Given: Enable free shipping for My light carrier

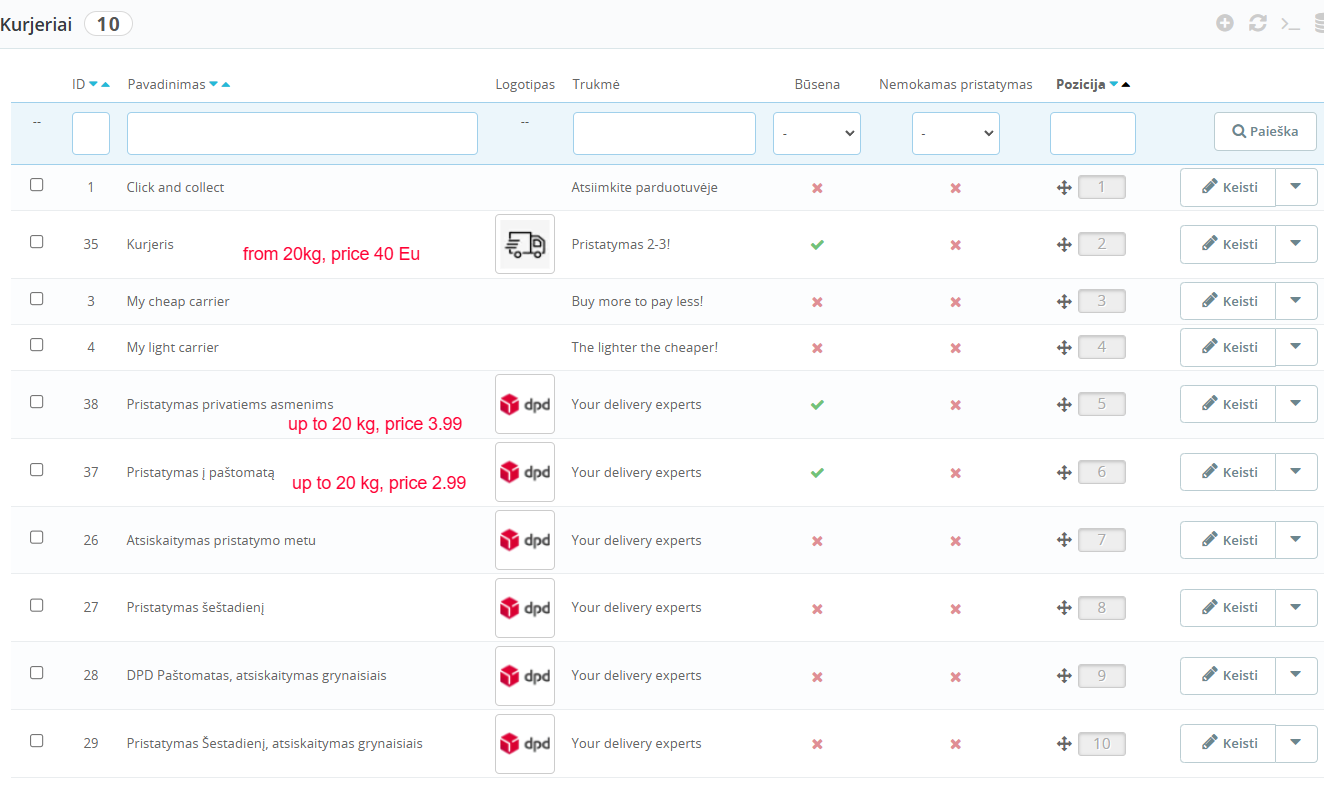Looking at the screenshot, I should point(956,348).
